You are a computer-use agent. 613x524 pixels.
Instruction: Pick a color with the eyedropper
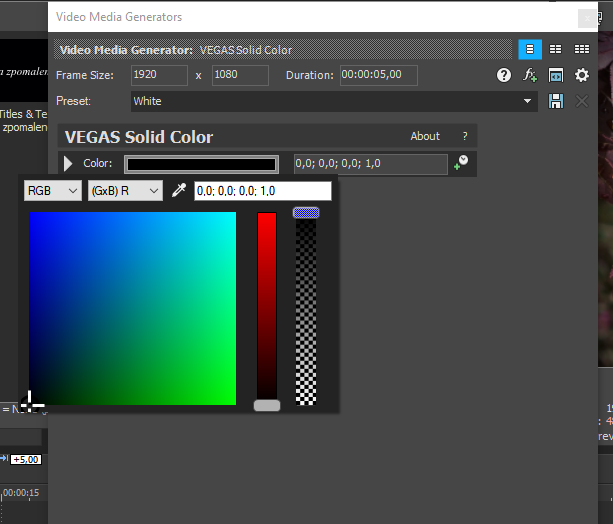(x=179, y=190)
